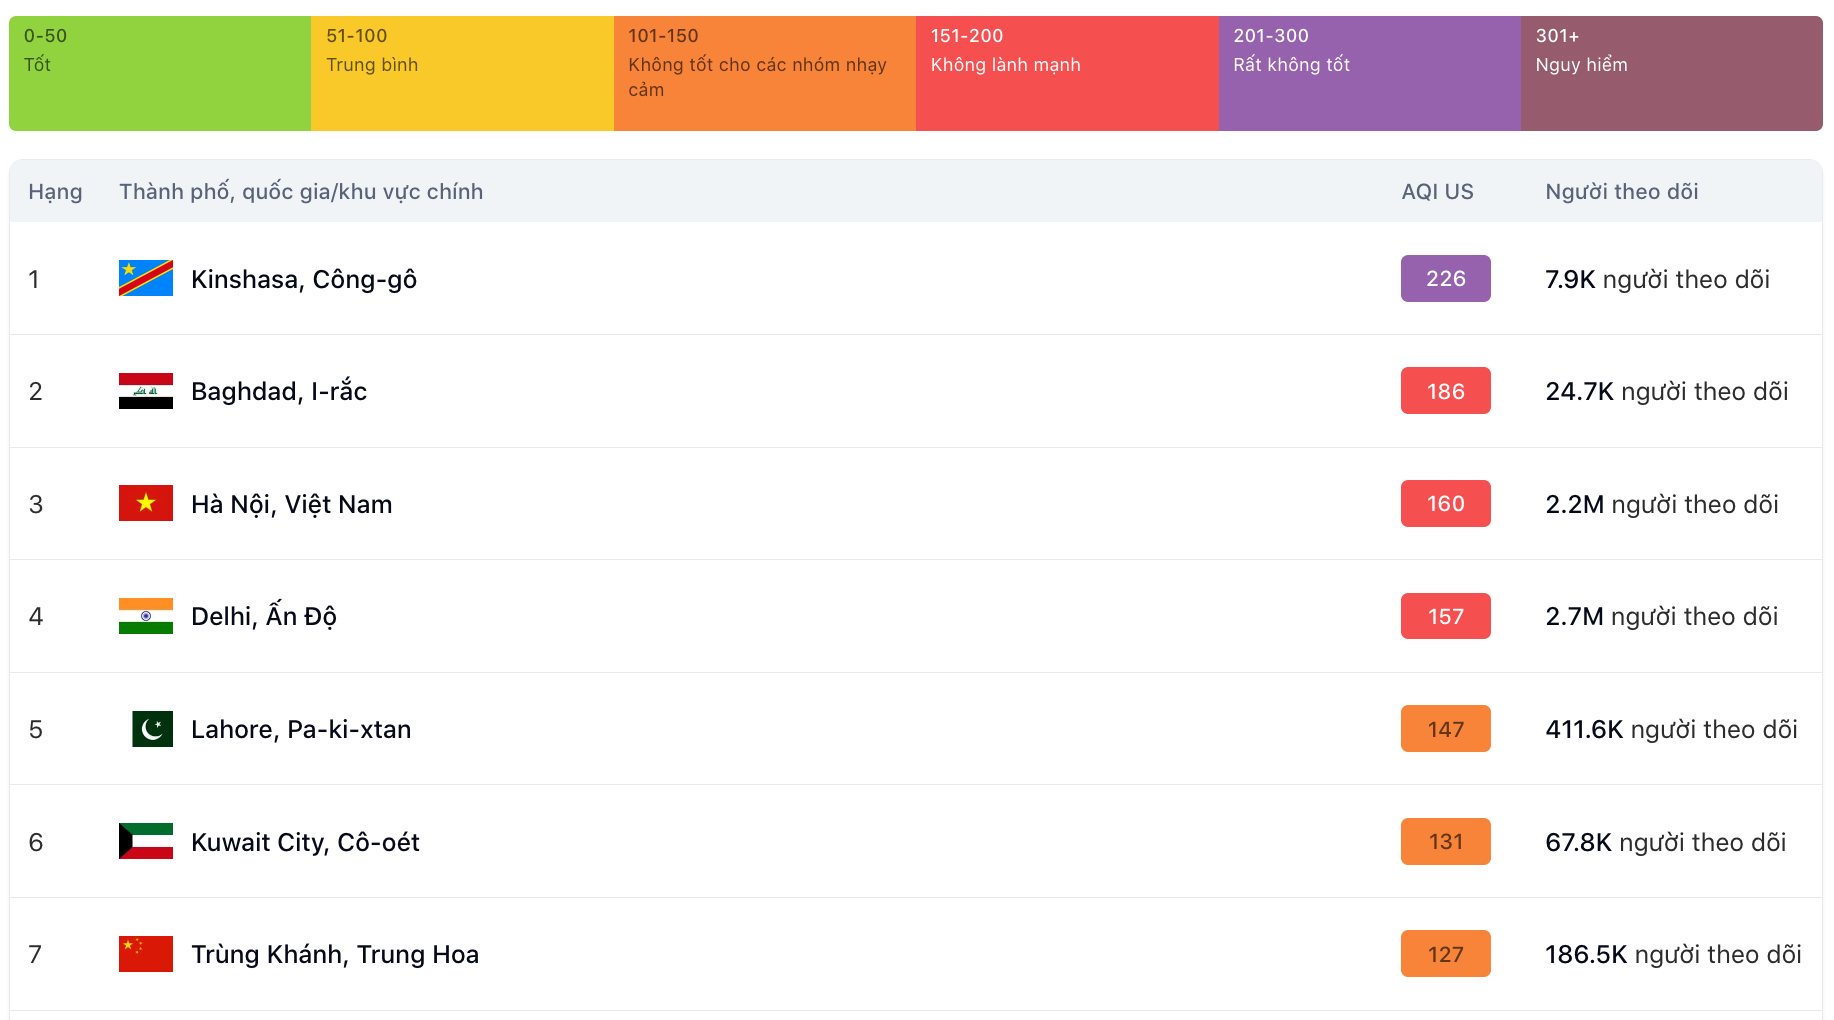The width and height of the screenshot is (1834, 1020).
Task: Select the purple 201-300 Rất không tốt block
Action: [1370, 73]
